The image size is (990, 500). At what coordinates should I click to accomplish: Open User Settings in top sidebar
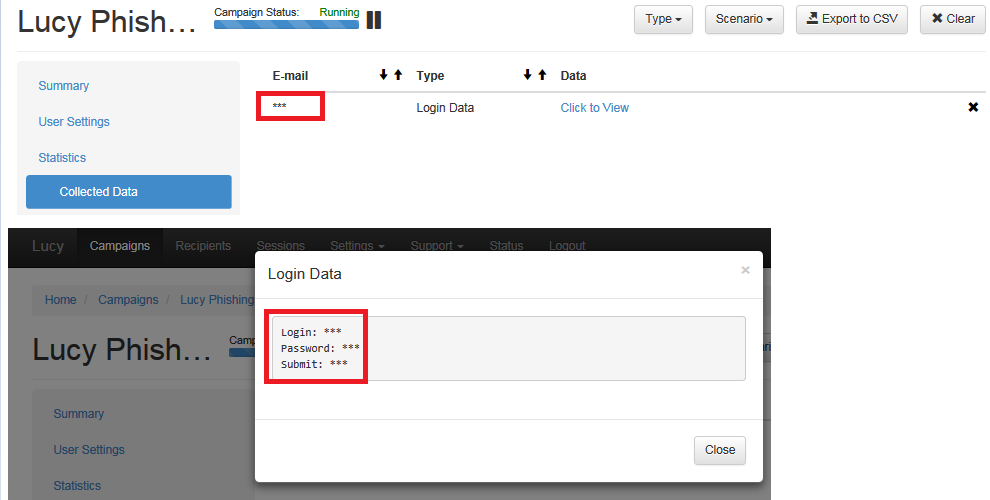(x=74, y=122)
